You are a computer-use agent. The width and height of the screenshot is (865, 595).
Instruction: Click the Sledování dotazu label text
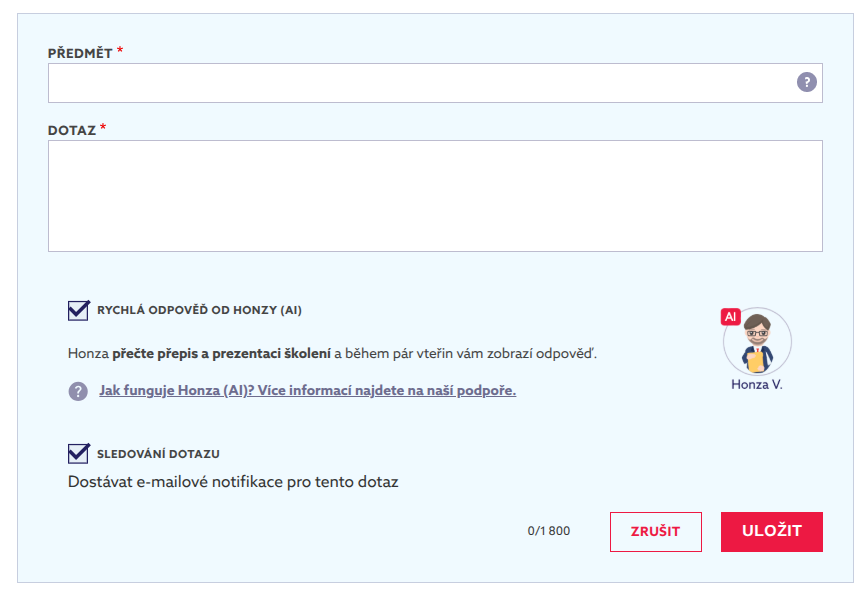(158, 455)
